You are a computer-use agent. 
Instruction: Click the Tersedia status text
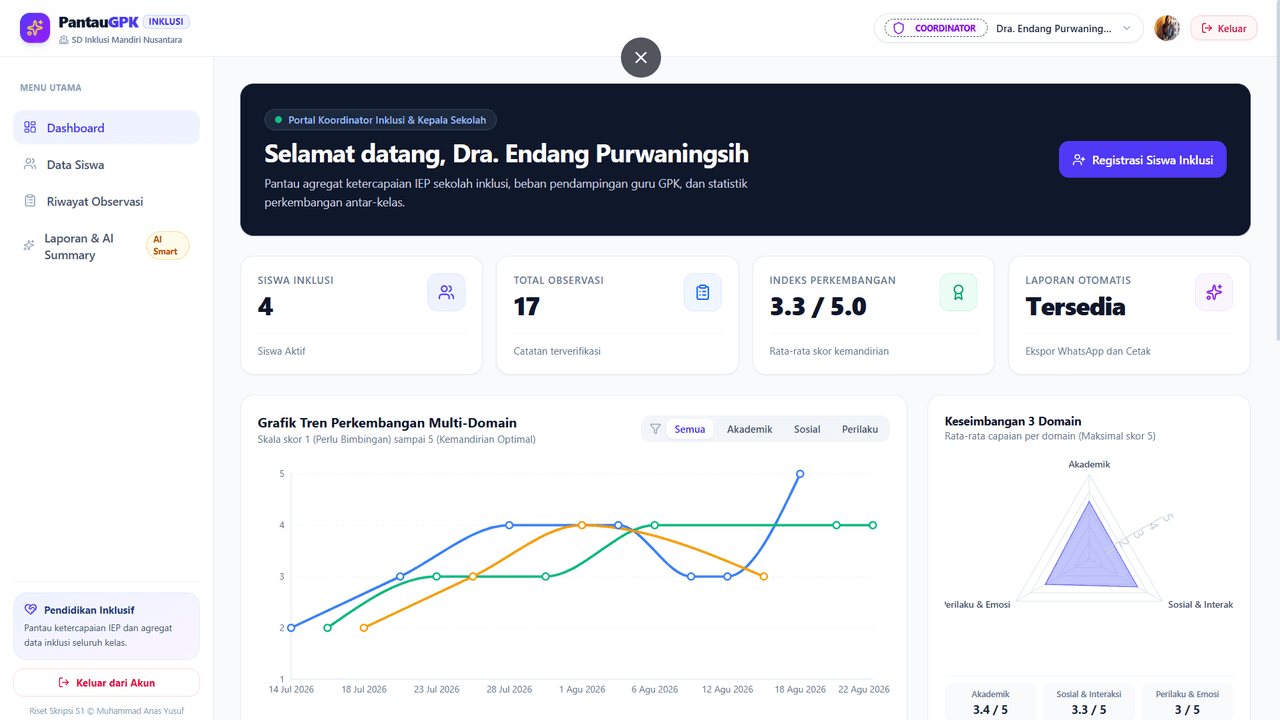[x=1075, y=307]
